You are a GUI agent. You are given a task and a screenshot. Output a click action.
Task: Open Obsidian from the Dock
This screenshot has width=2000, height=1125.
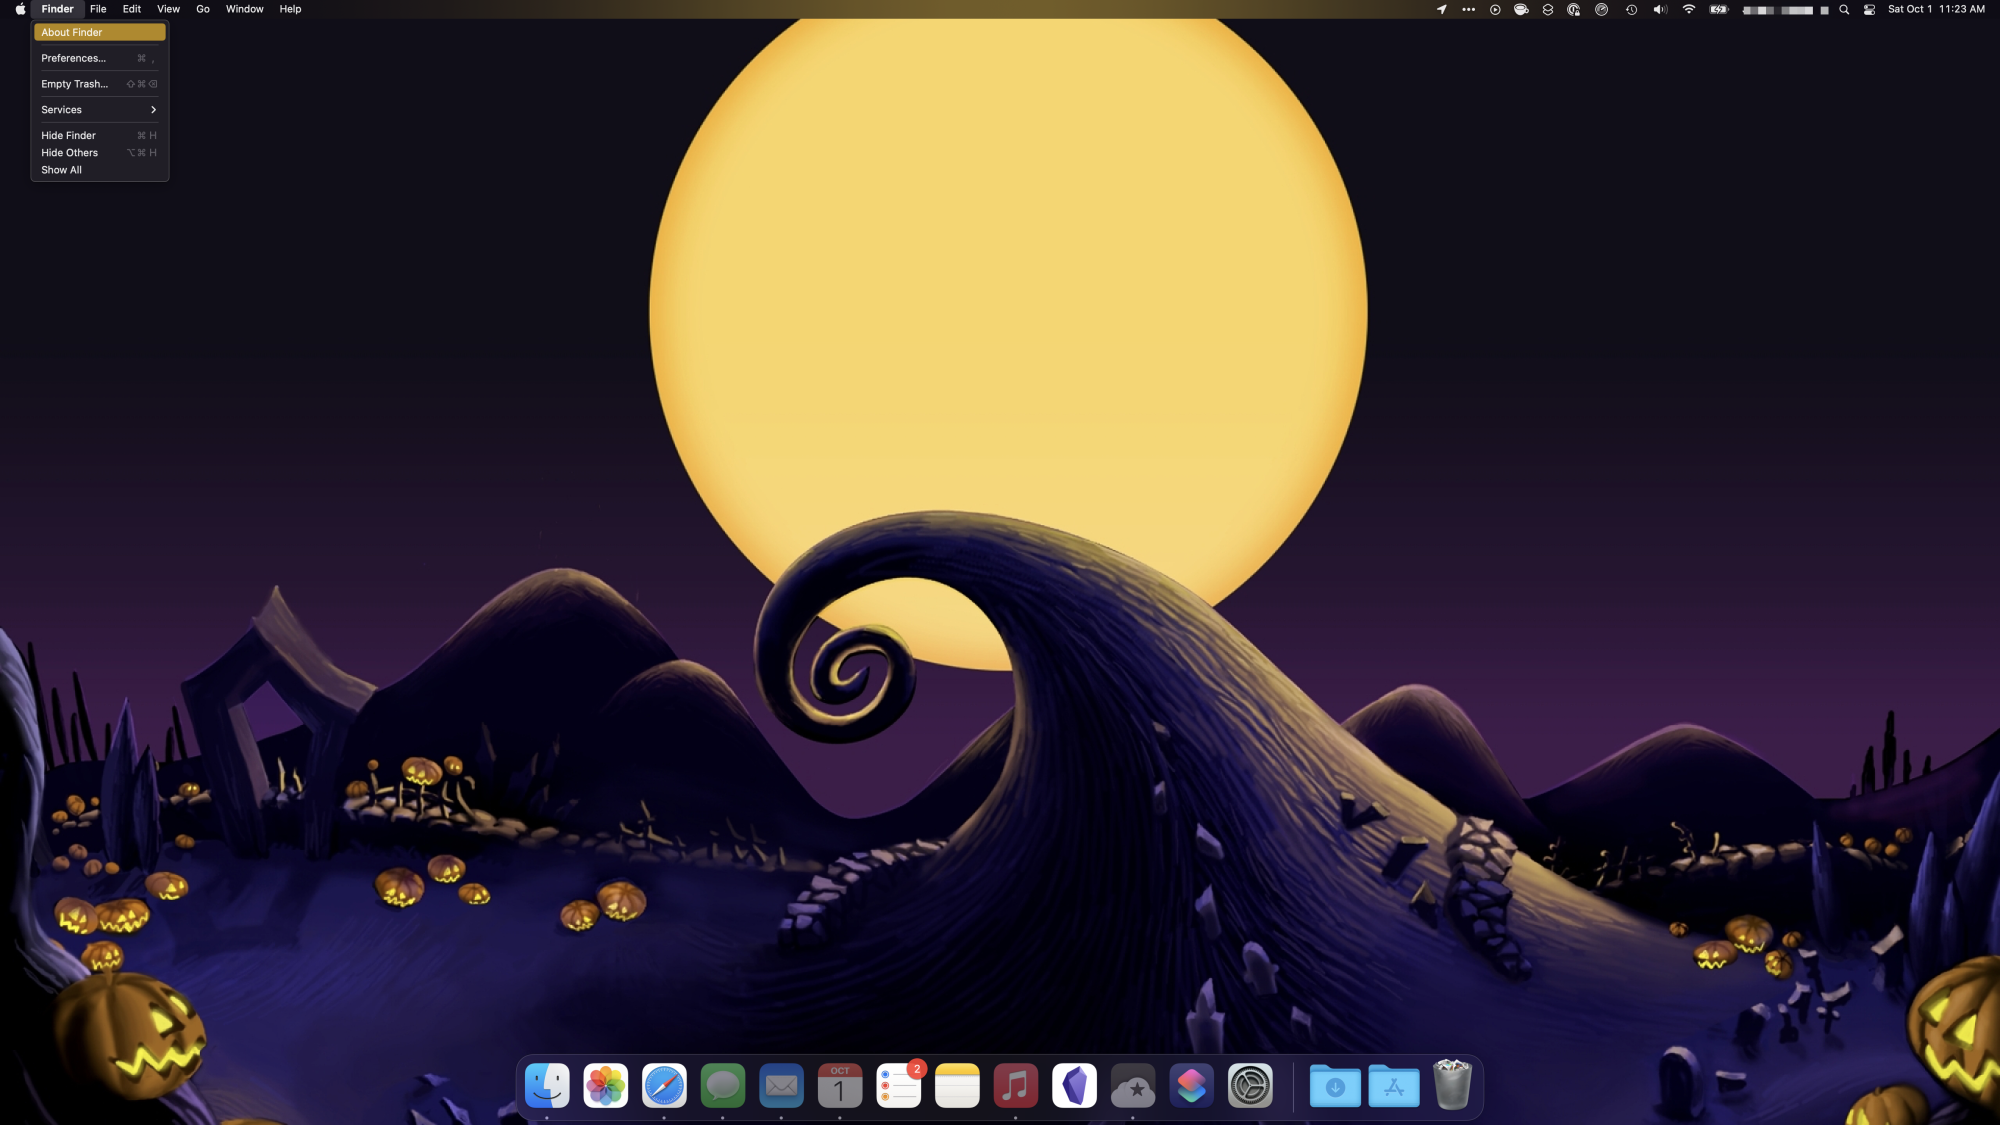[x=1074, y=1086]
